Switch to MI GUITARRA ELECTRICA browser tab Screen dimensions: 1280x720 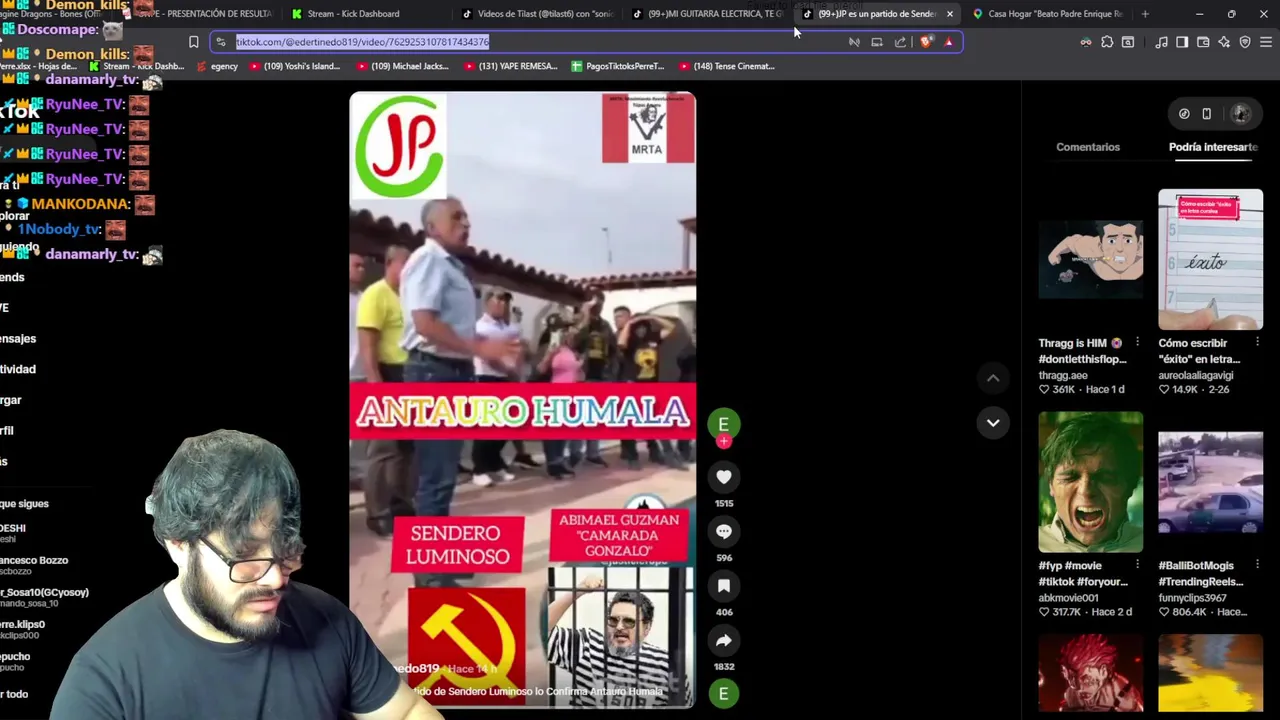[x=709, y=14]
